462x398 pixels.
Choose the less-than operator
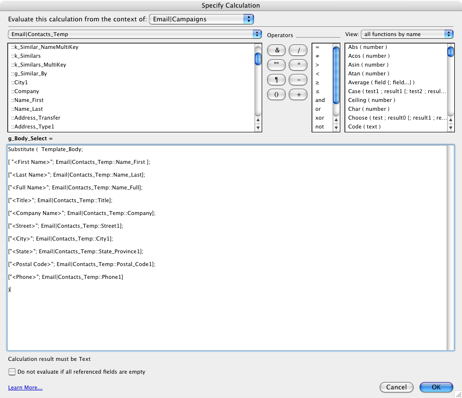322,73
